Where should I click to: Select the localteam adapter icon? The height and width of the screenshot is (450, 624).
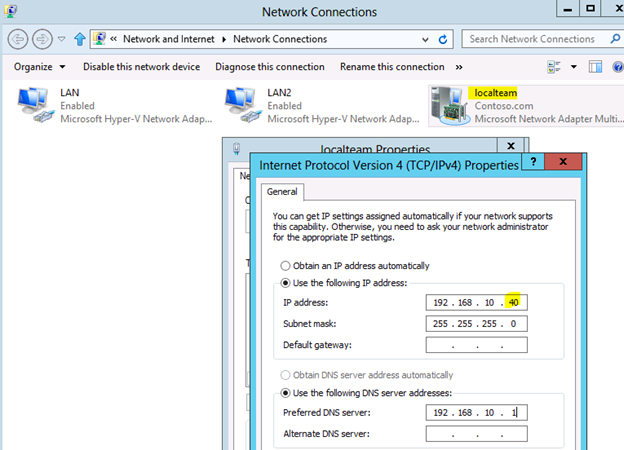click(450, 106)
